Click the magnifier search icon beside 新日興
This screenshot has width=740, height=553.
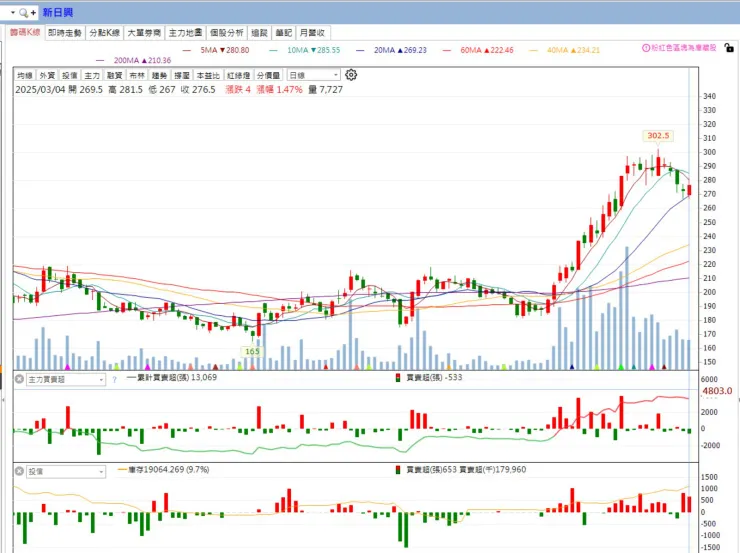click(x=23, y=13)
